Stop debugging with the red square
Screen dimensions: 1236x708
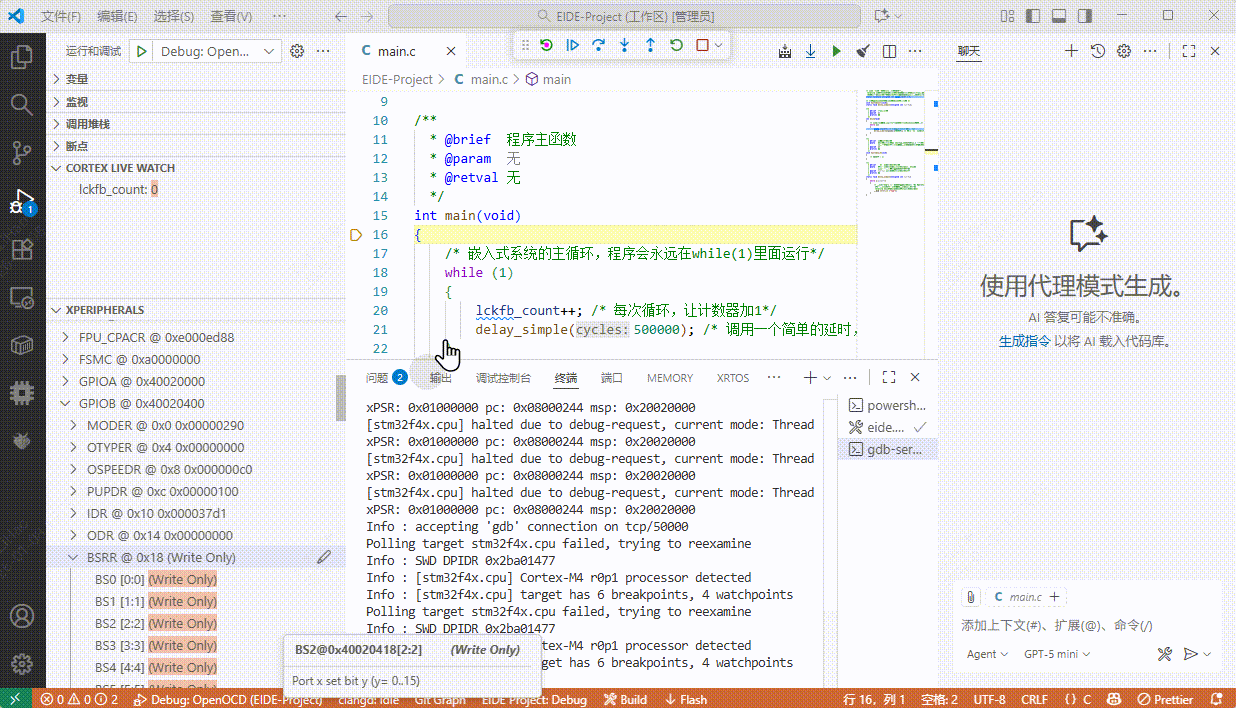702,45
